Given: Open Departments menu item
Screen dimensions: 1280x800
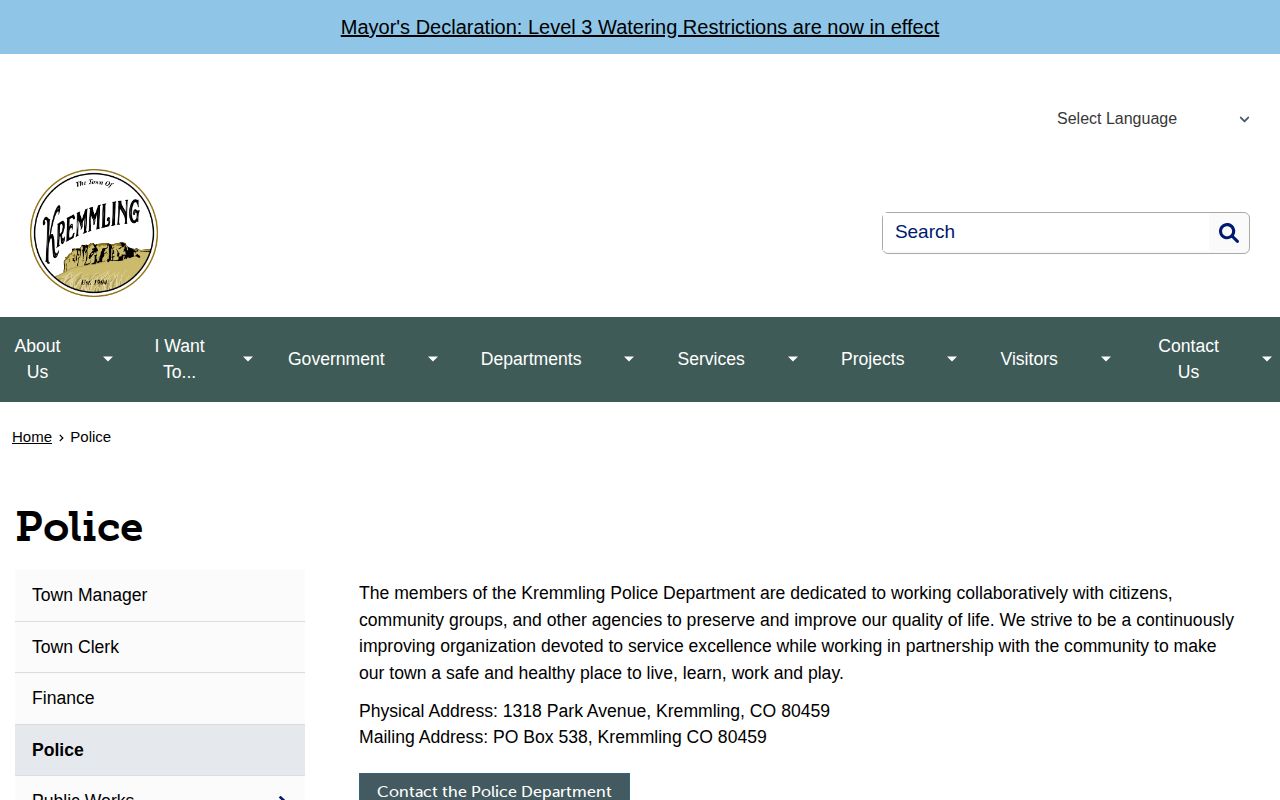Looking at the screenshot, I should click(531, 359).
